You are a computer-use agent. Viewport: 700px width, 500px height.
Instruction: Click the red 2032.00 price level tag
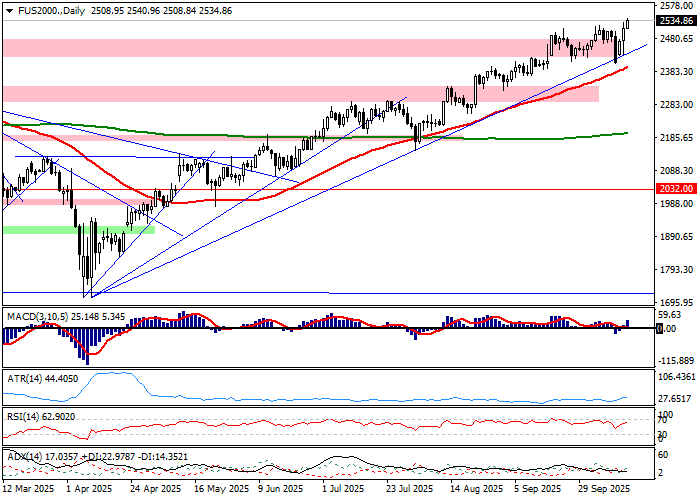[676, 188]
